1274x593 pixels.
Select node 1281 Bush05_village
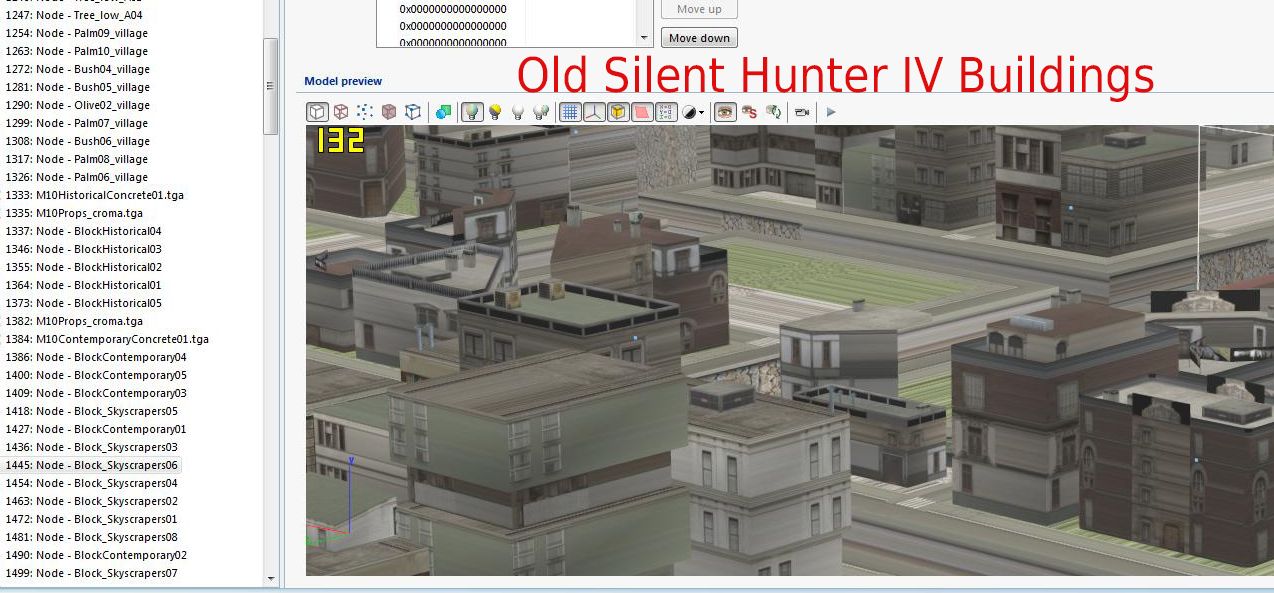[78, 87]
